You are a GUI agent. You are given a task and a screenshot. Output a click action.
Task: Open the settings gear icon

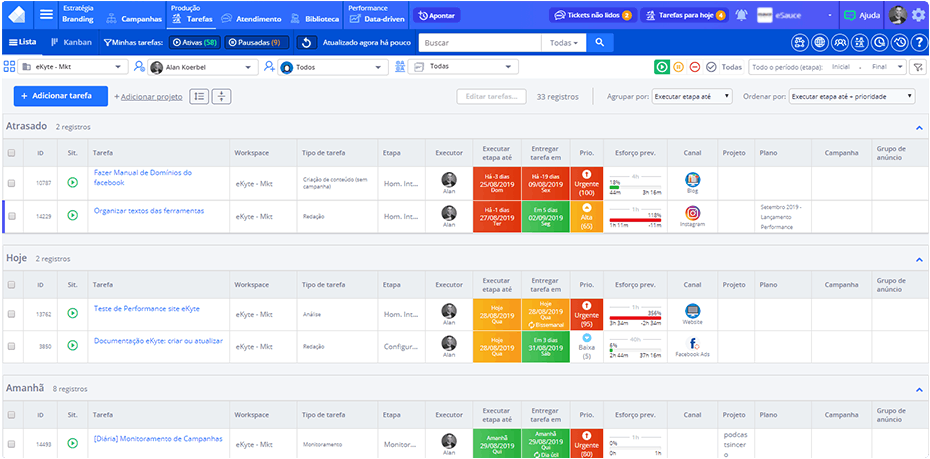click(x=918, y=15)
